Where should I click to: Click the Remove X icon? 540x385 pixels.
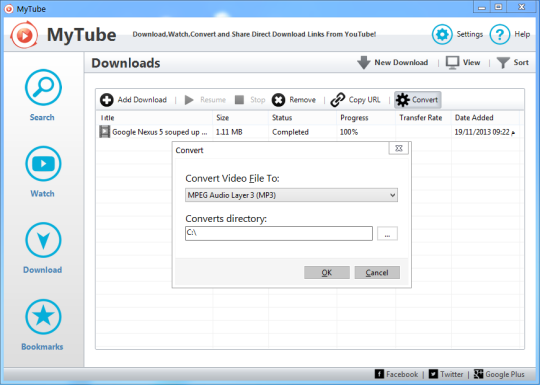pos(278,100)
